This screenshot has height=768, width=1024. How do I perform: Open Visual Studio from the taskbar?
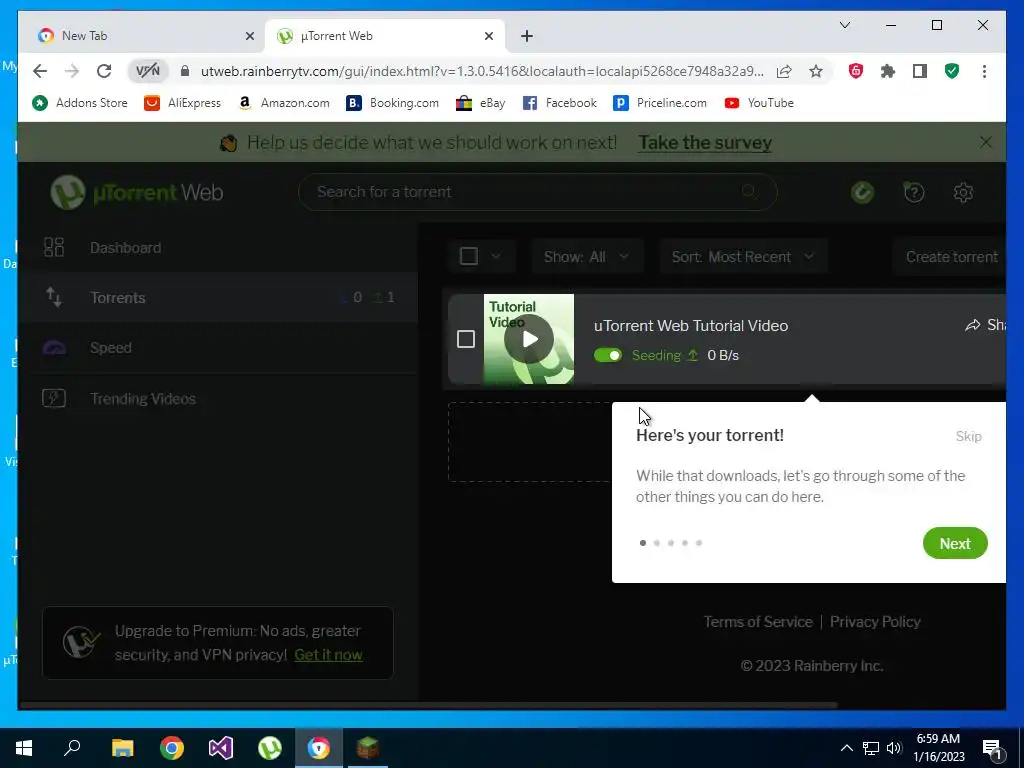pos(221,748)
